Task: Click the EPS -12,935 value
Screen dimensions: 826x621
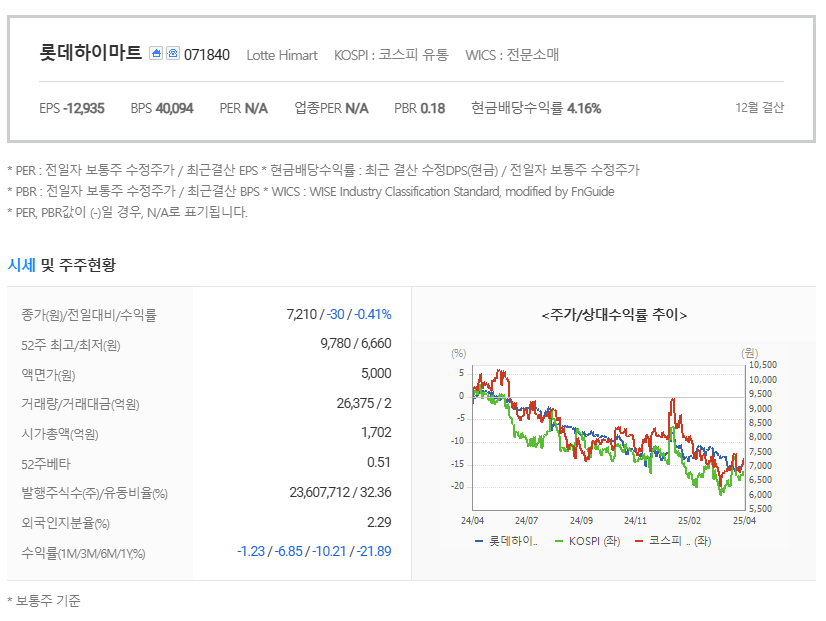Action: (72, 109)
